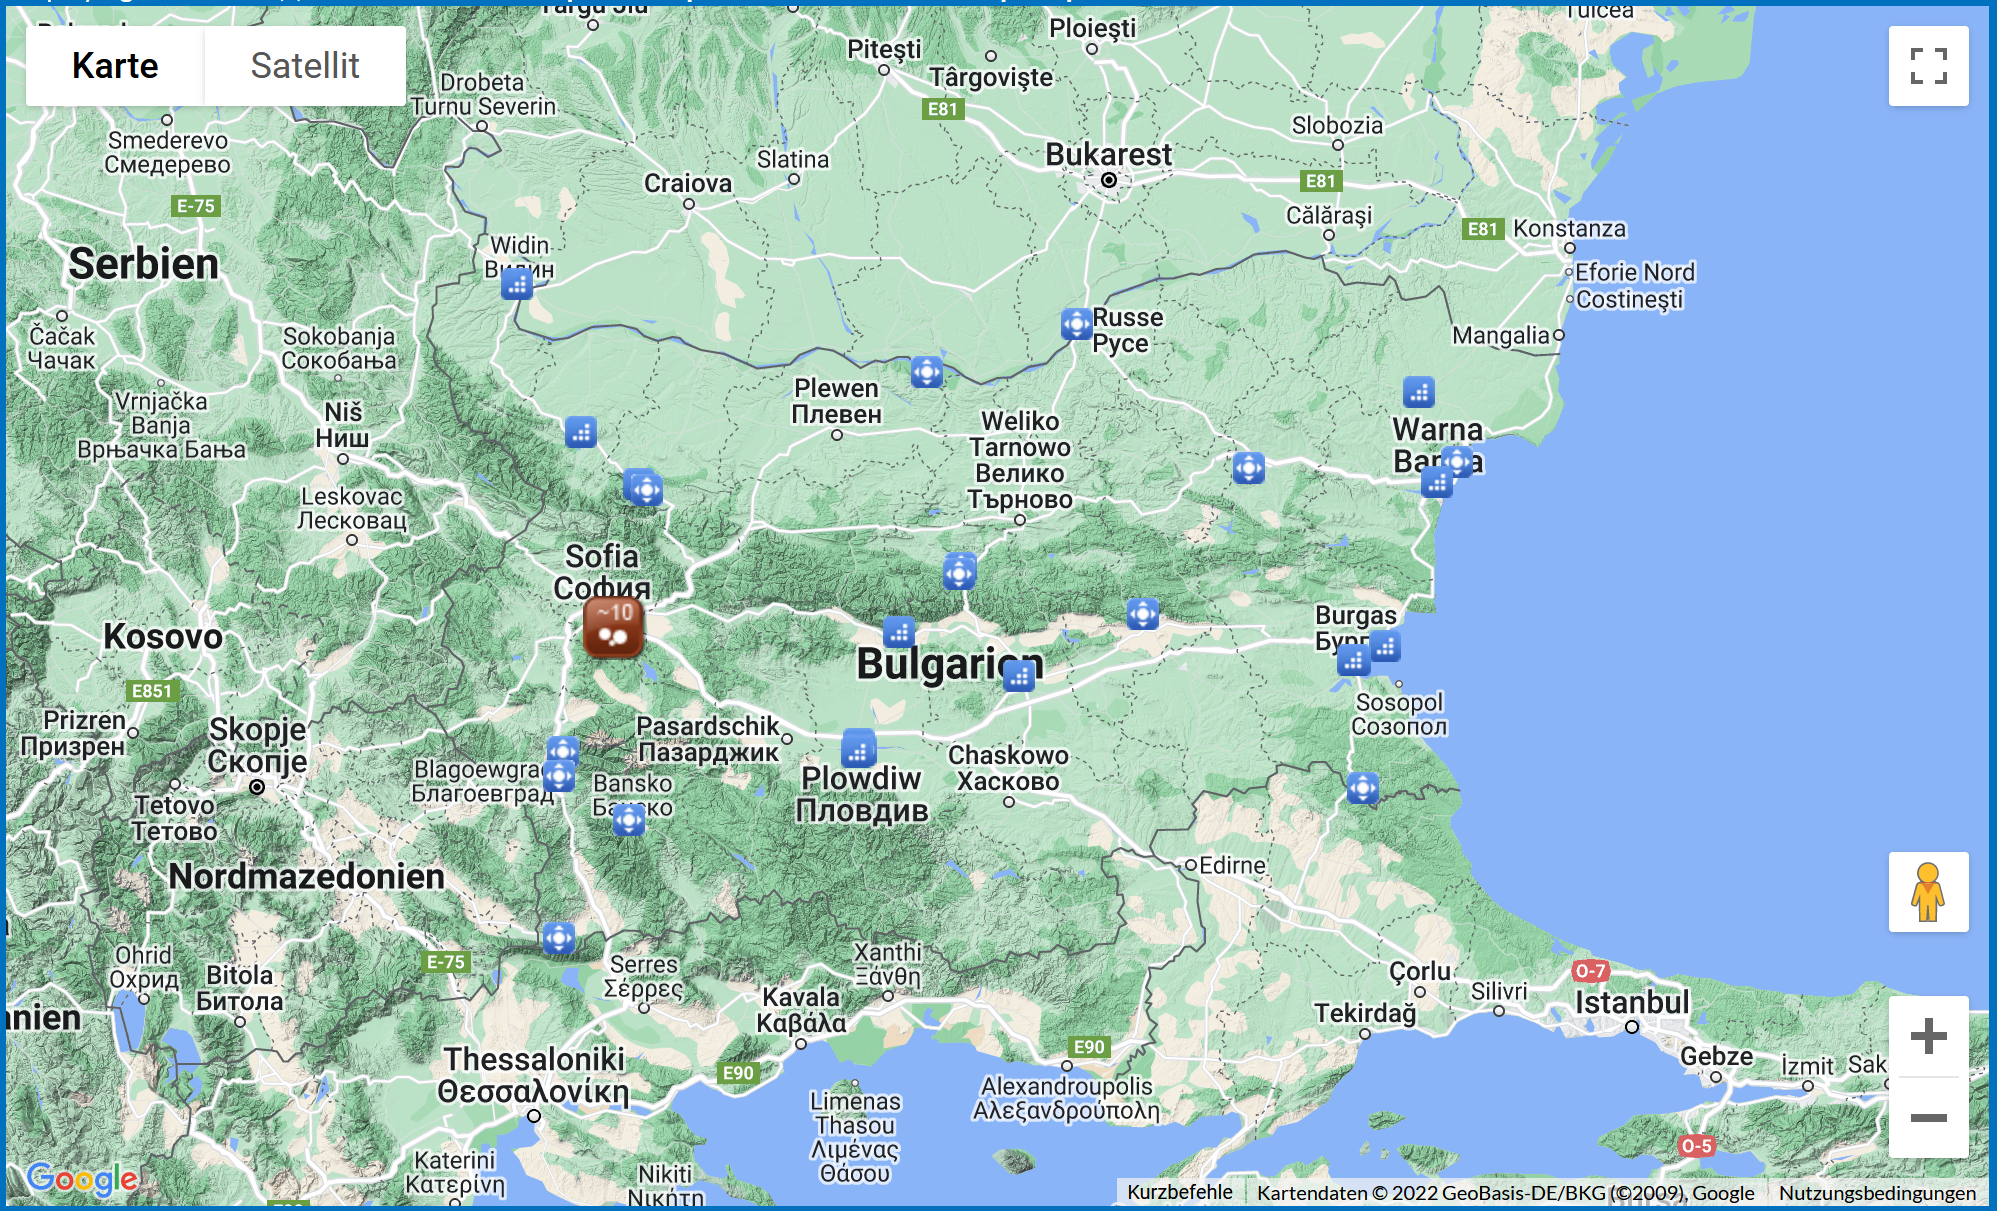Click the Istanbul city label

(x=1632, y=1002)
